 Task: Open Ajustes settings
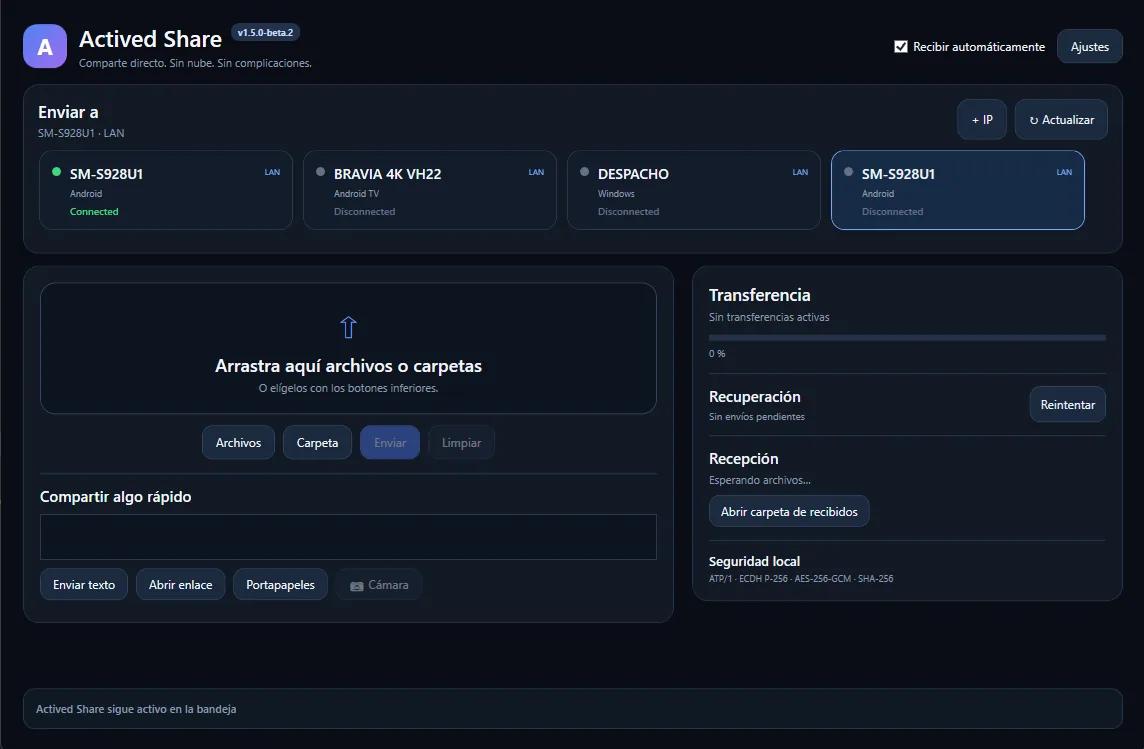1089,47
